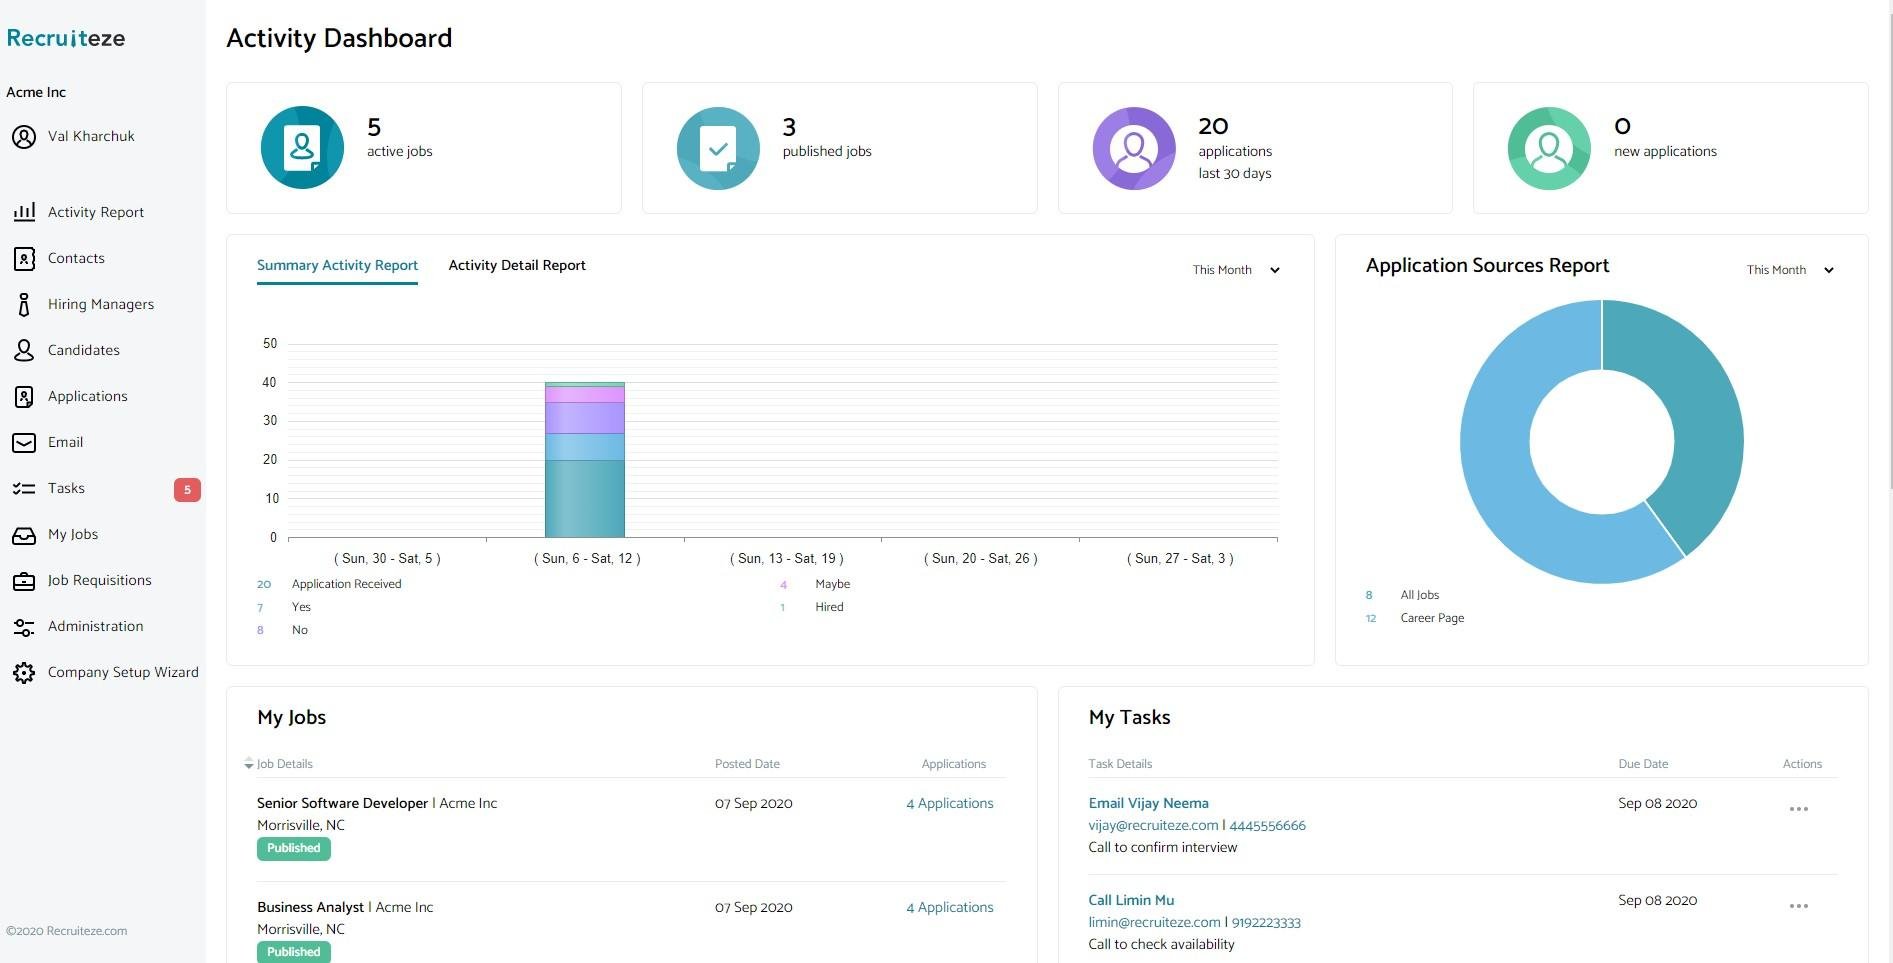This screenshot has height=963, width=1893.
Task: Click the Administration sliders icon
Action: tap(24, 627)
